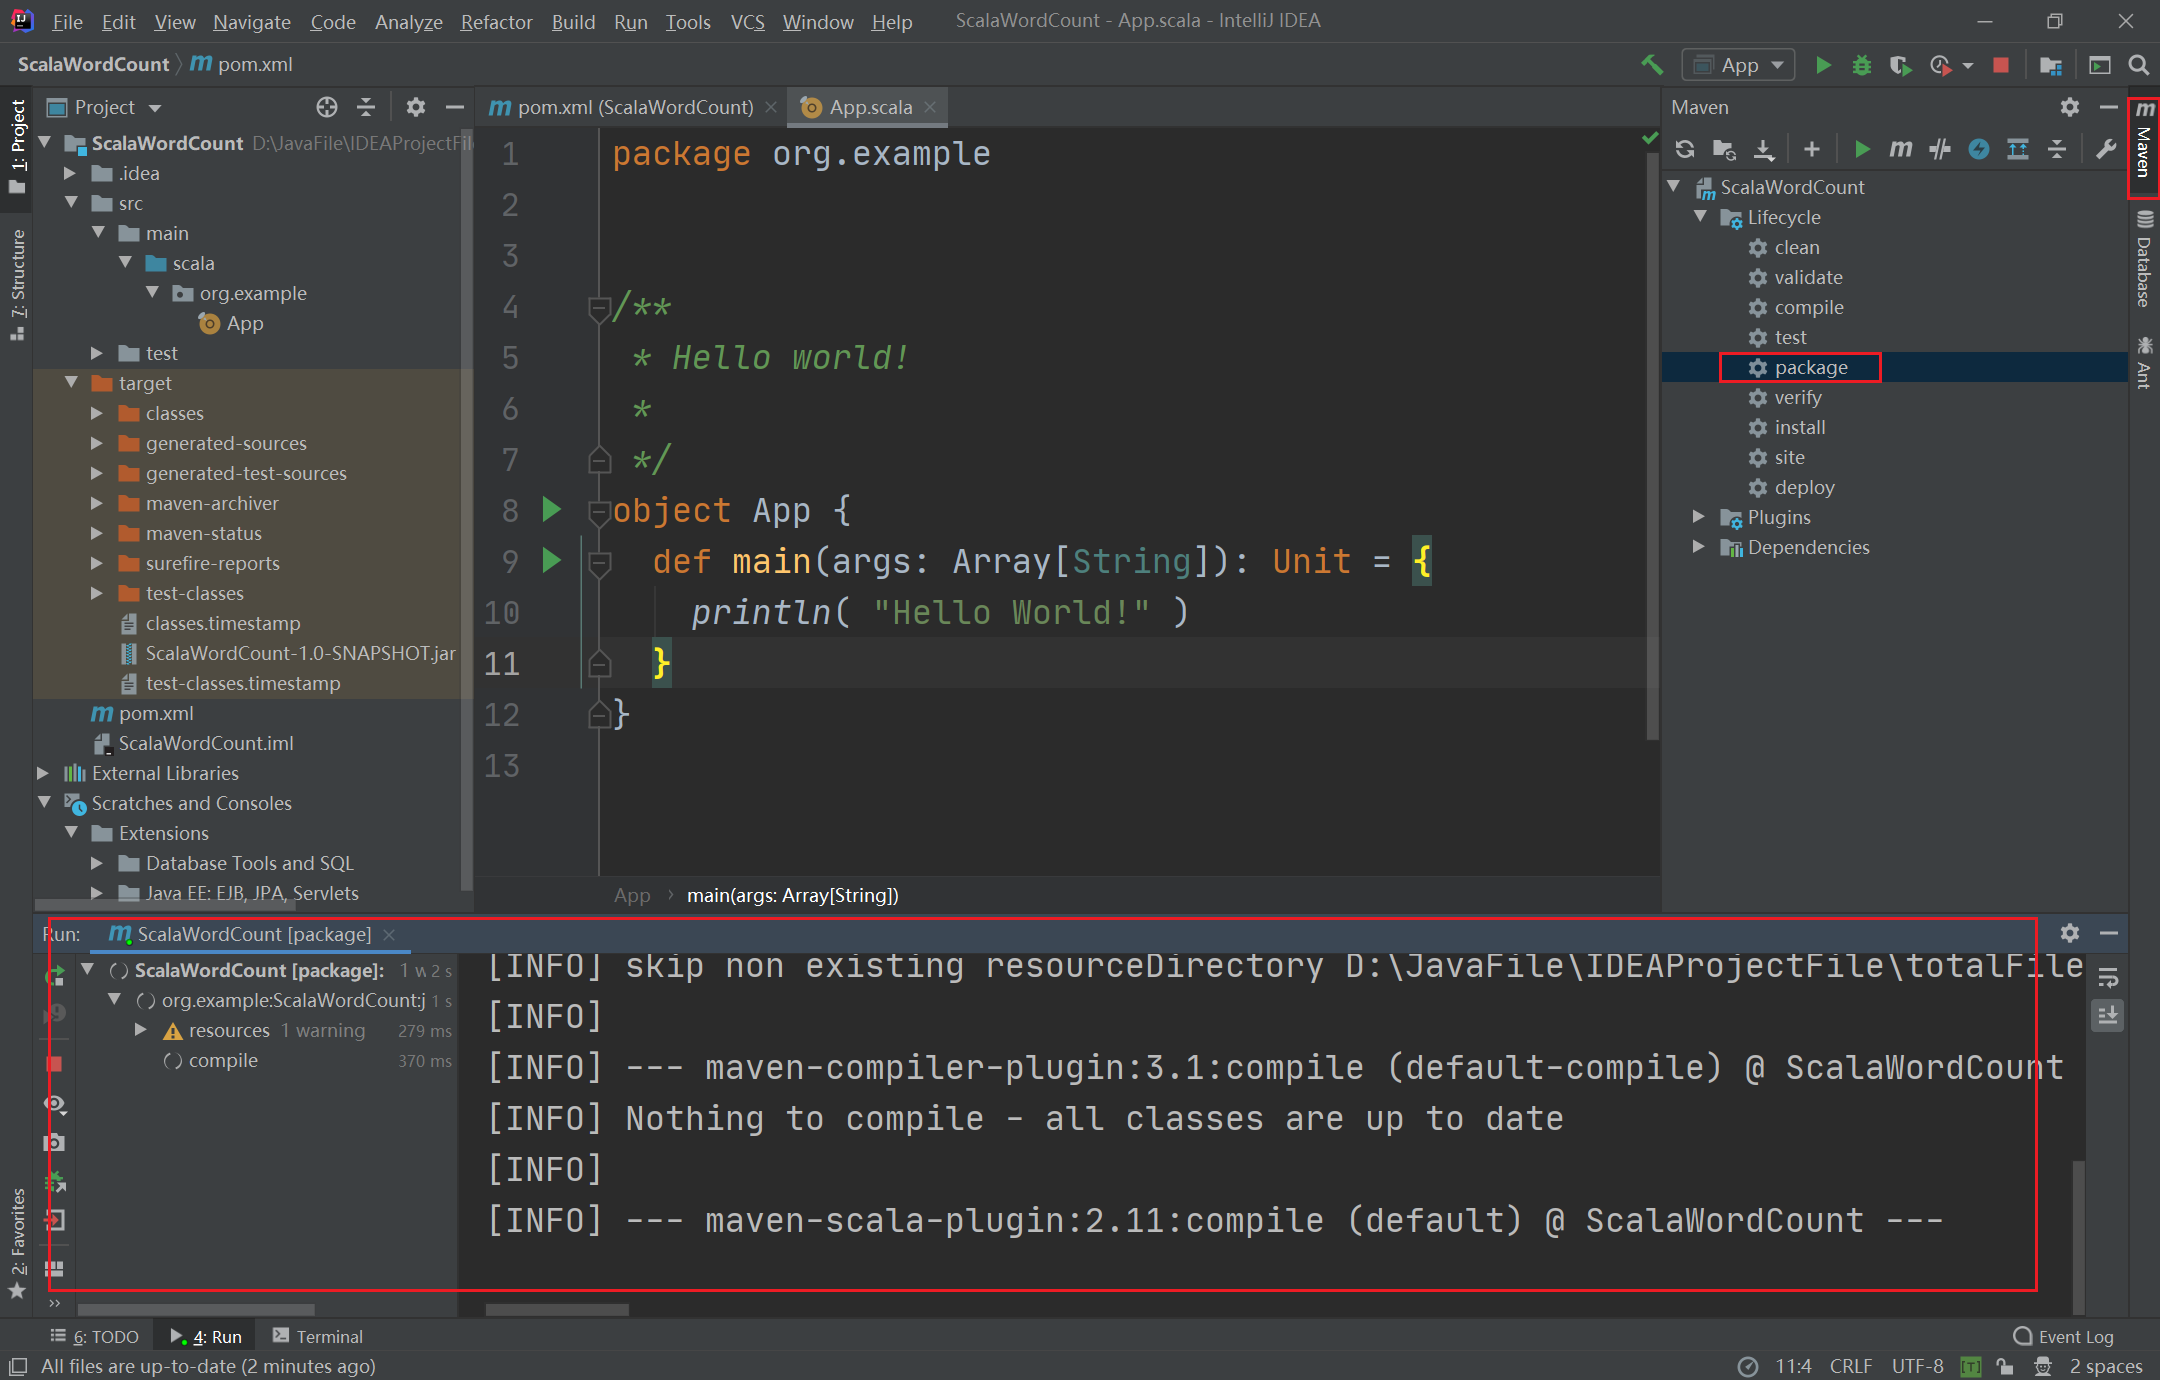The width and height of the screenshot is (2160, 1380).
Task: Stop the Maven build in Run panel
Action: click(x=55, y=1063)
